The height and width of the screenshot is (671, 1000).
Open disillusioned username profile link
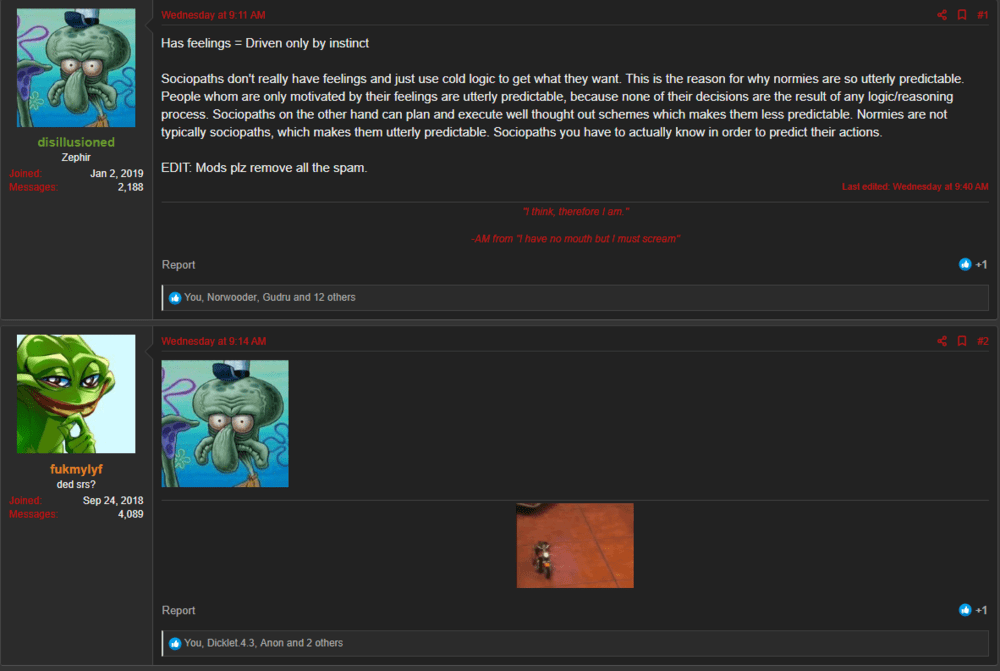[76, 142]
